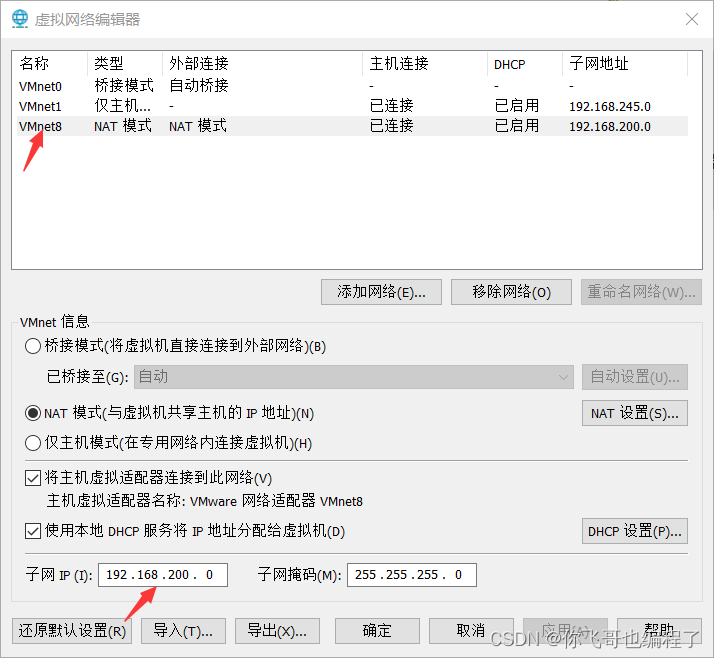Viewport: 714px width, 658px height.
Task: Click the 自动桥接 cell of VMnet0
Action: tap(199, 86)
